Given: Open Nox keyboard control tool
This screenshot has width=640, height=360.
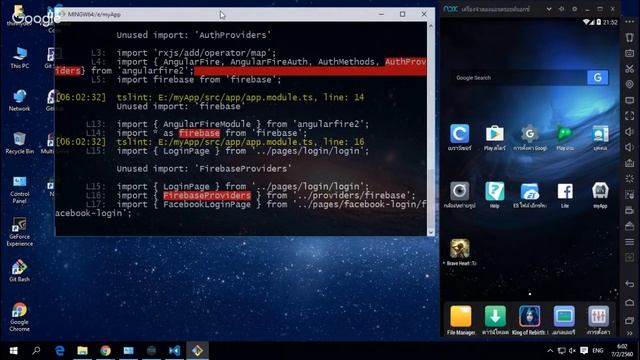Looking at the screenshot, I should [629, 53].
